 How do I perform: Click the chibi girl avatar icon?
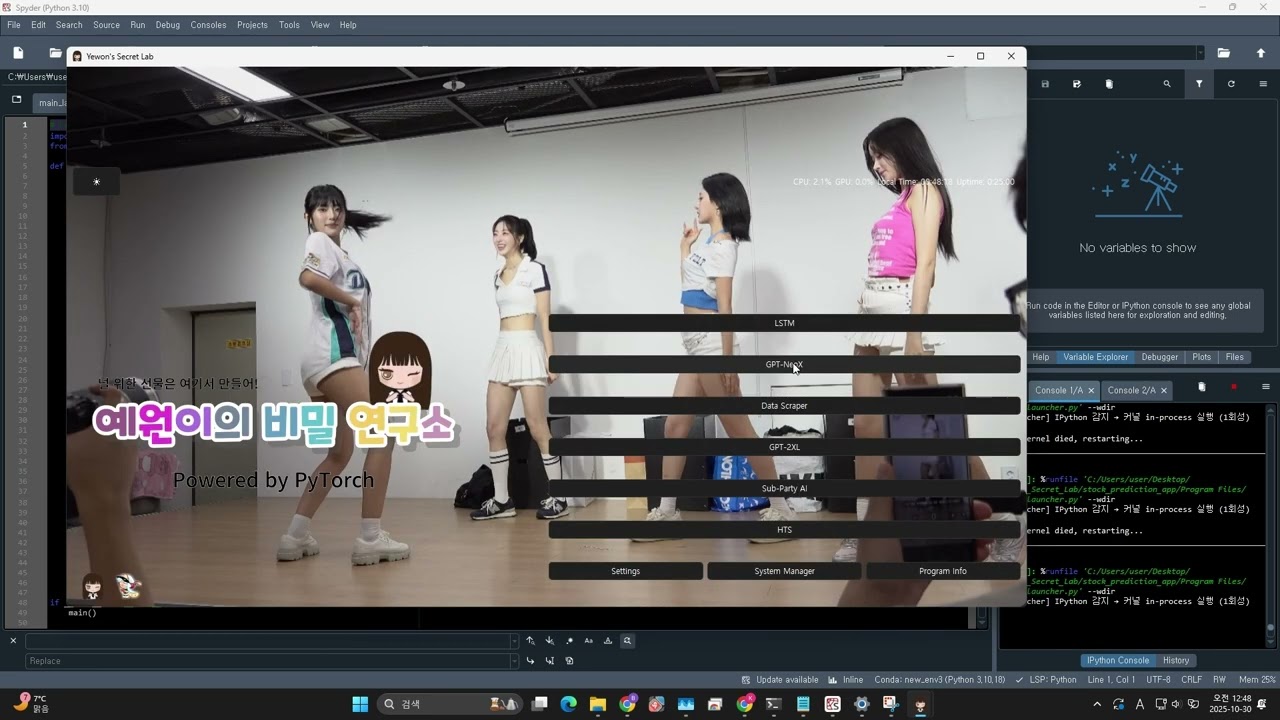click(92, 587)
